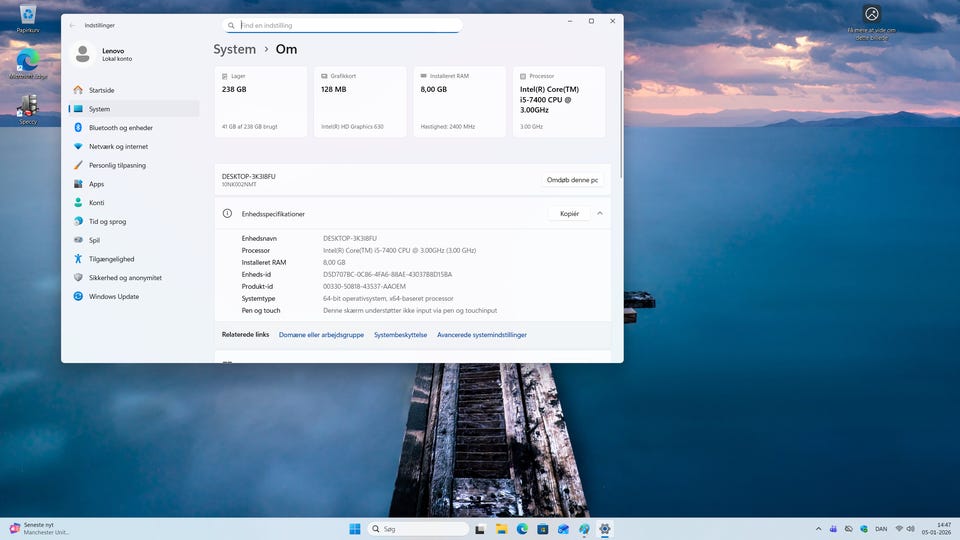Show hidden system tray icons chevron
Image resolution: width=960 pixels, height=540 pixels.
point(818,529)
